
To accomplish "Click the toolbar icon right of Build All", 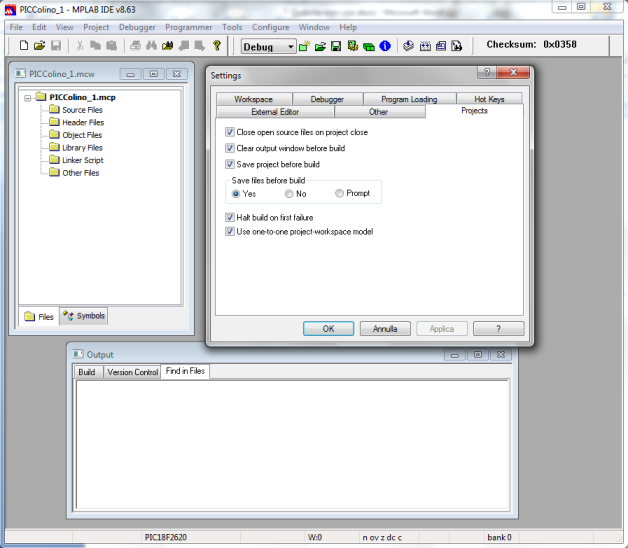I will [441, 46].
